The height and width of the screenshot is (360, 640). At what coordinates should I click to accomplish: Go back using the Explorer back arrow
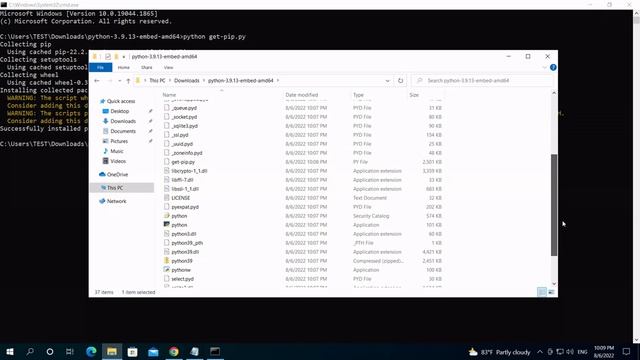click(97, 81)
